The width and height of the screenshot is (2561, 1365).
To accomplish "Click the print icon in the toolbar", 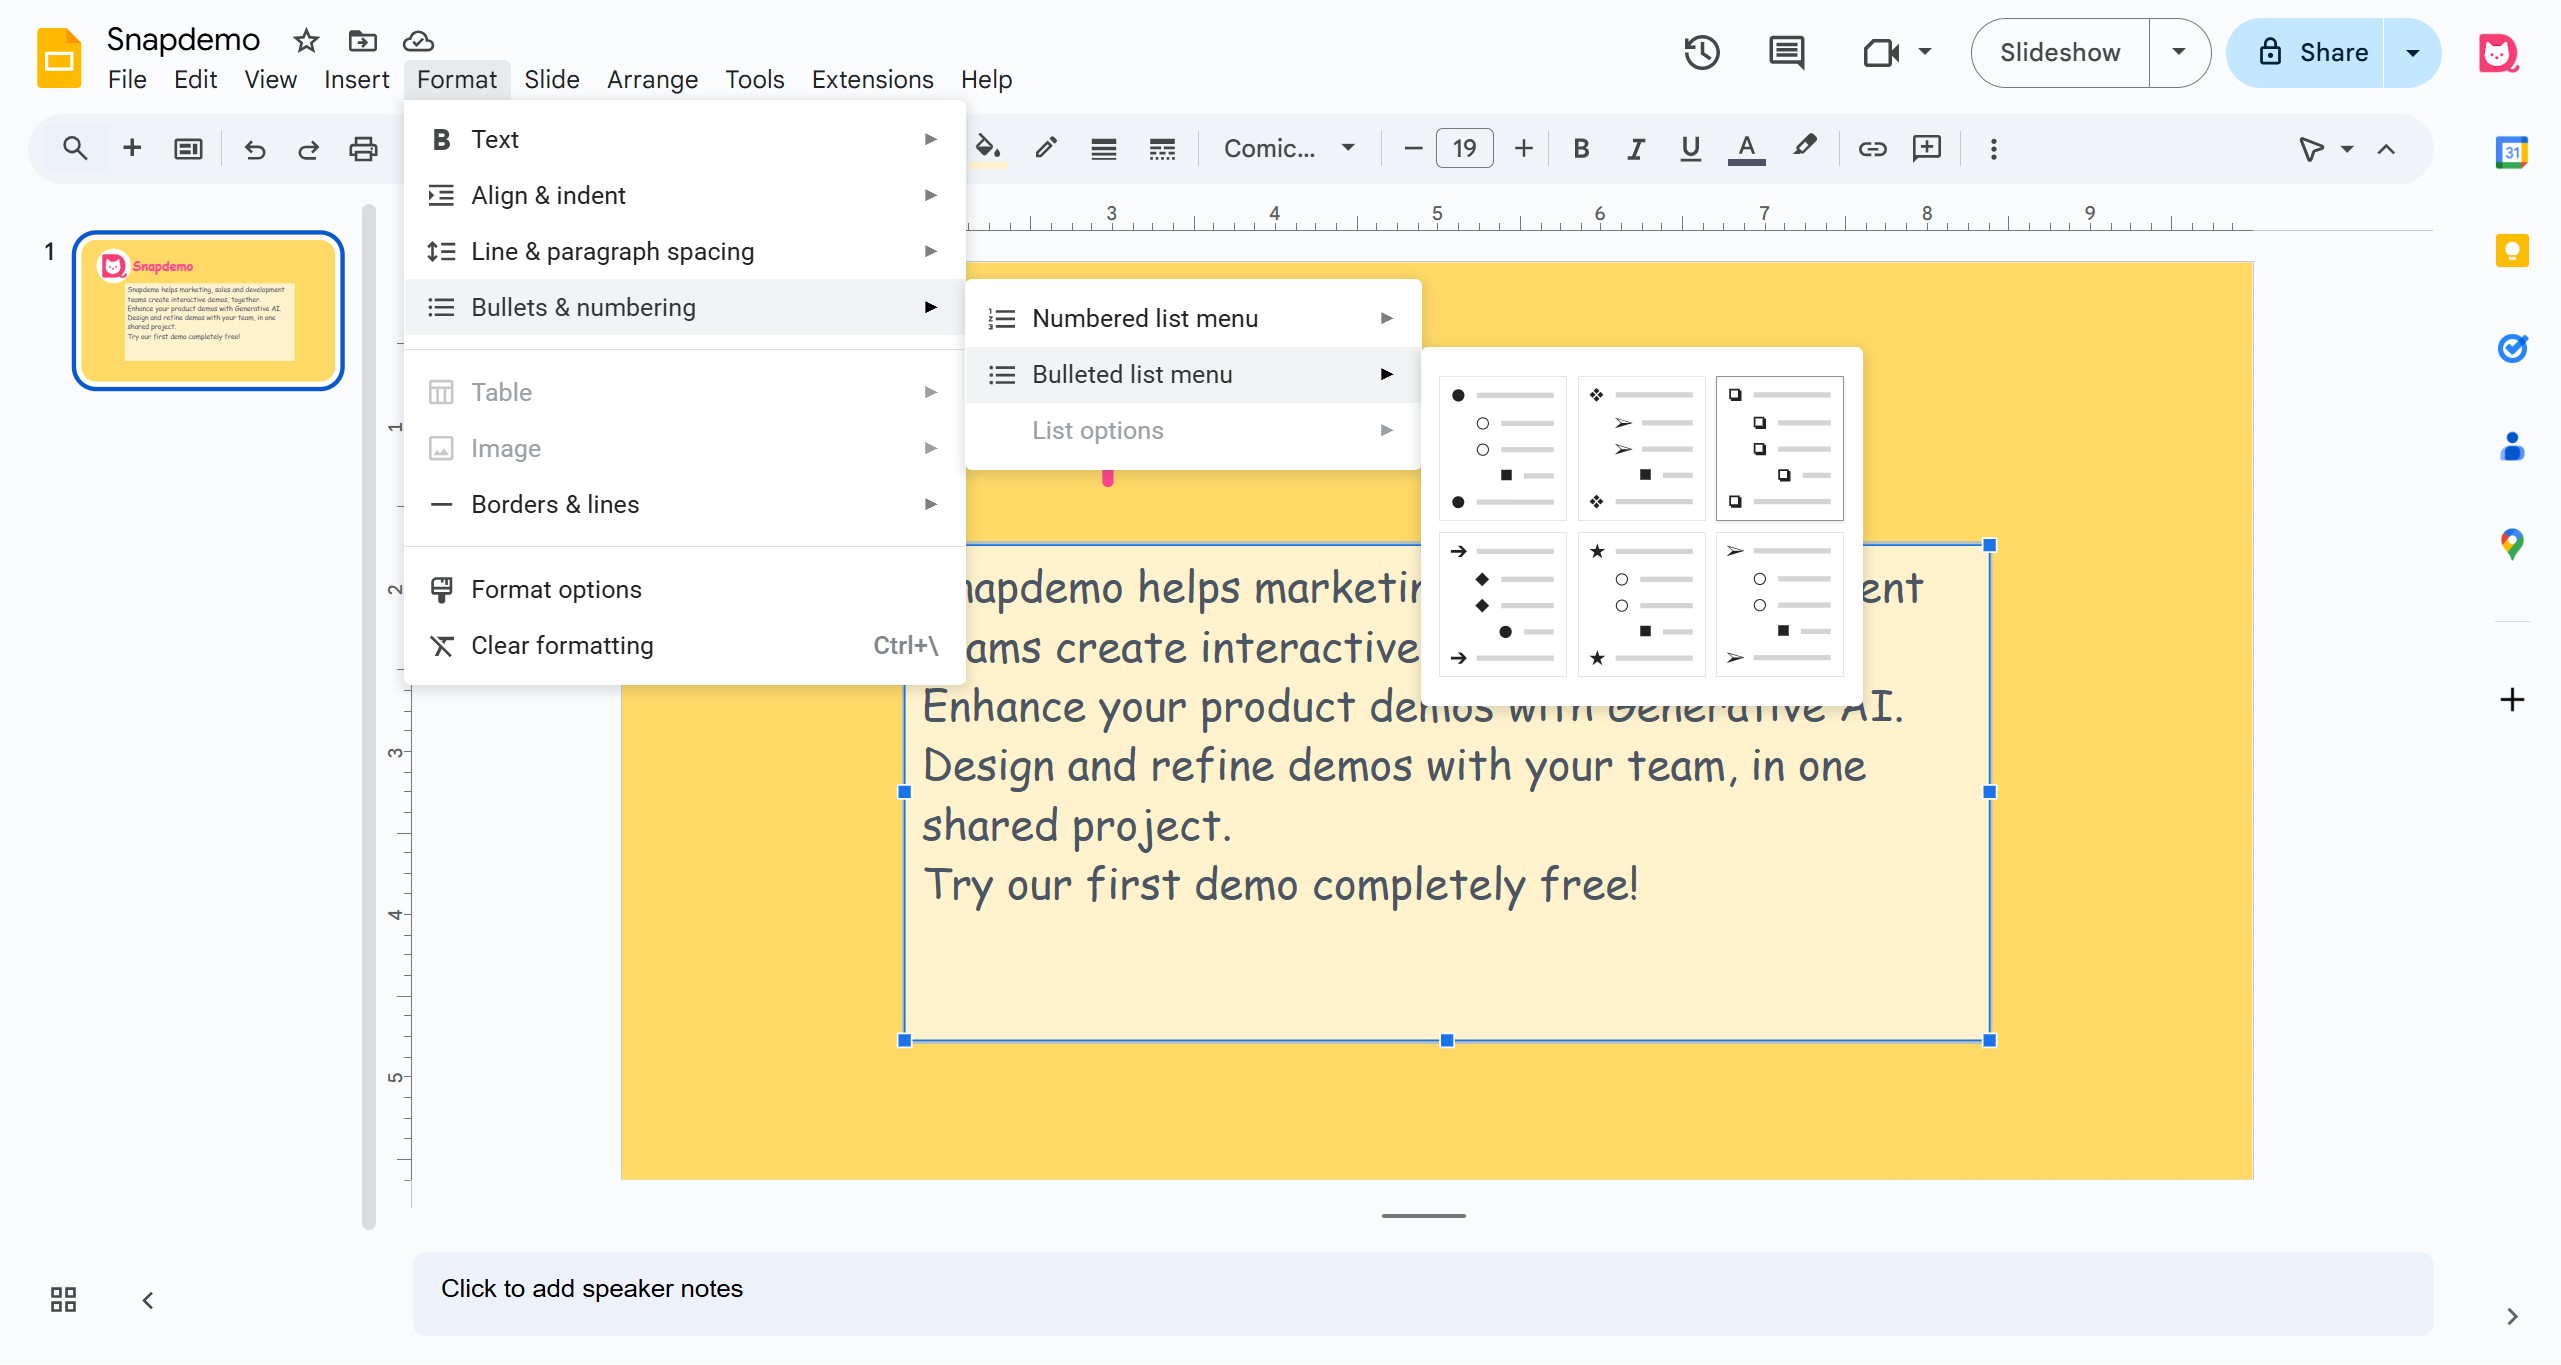I will (x=363, y=149).
